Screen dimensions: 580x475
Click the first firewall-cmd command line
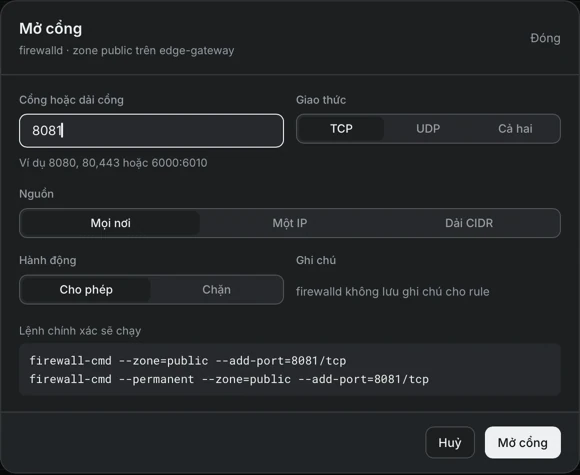pyautogui.click(x=188, y=360)
